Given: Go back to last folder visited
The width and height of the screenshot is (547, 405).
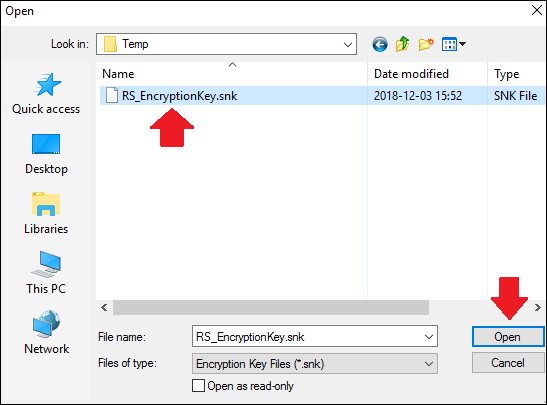Looking at the screenshot, I should point(380,44).
